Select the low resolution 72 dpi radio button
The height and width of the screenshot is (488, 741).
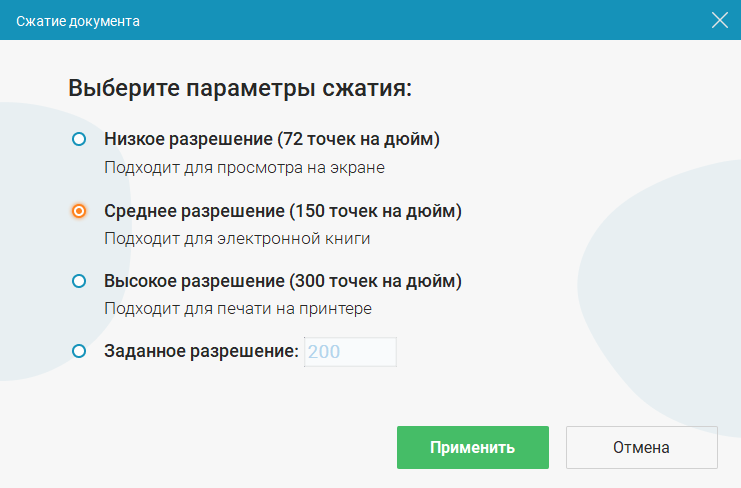[x=79, y=139]
